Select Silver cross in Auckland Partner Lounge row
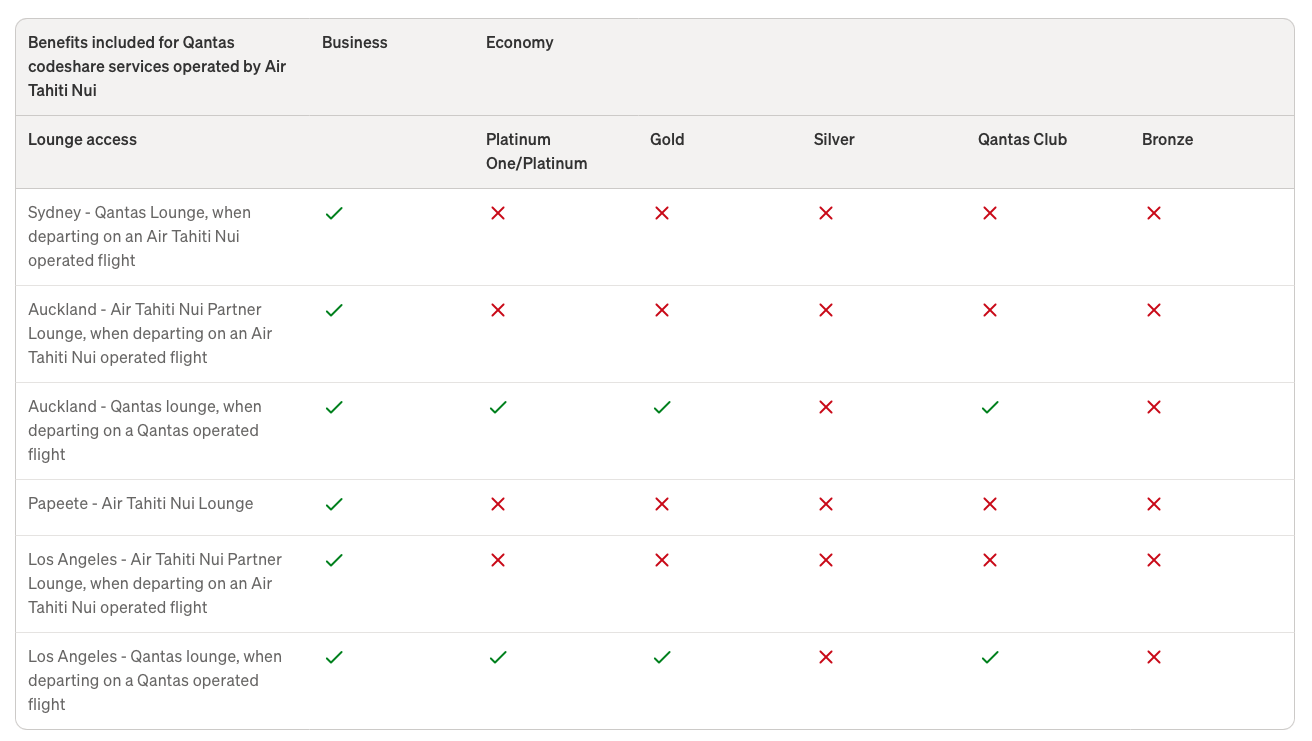This screenshot has width=1312, height=741. pos(826,310)
